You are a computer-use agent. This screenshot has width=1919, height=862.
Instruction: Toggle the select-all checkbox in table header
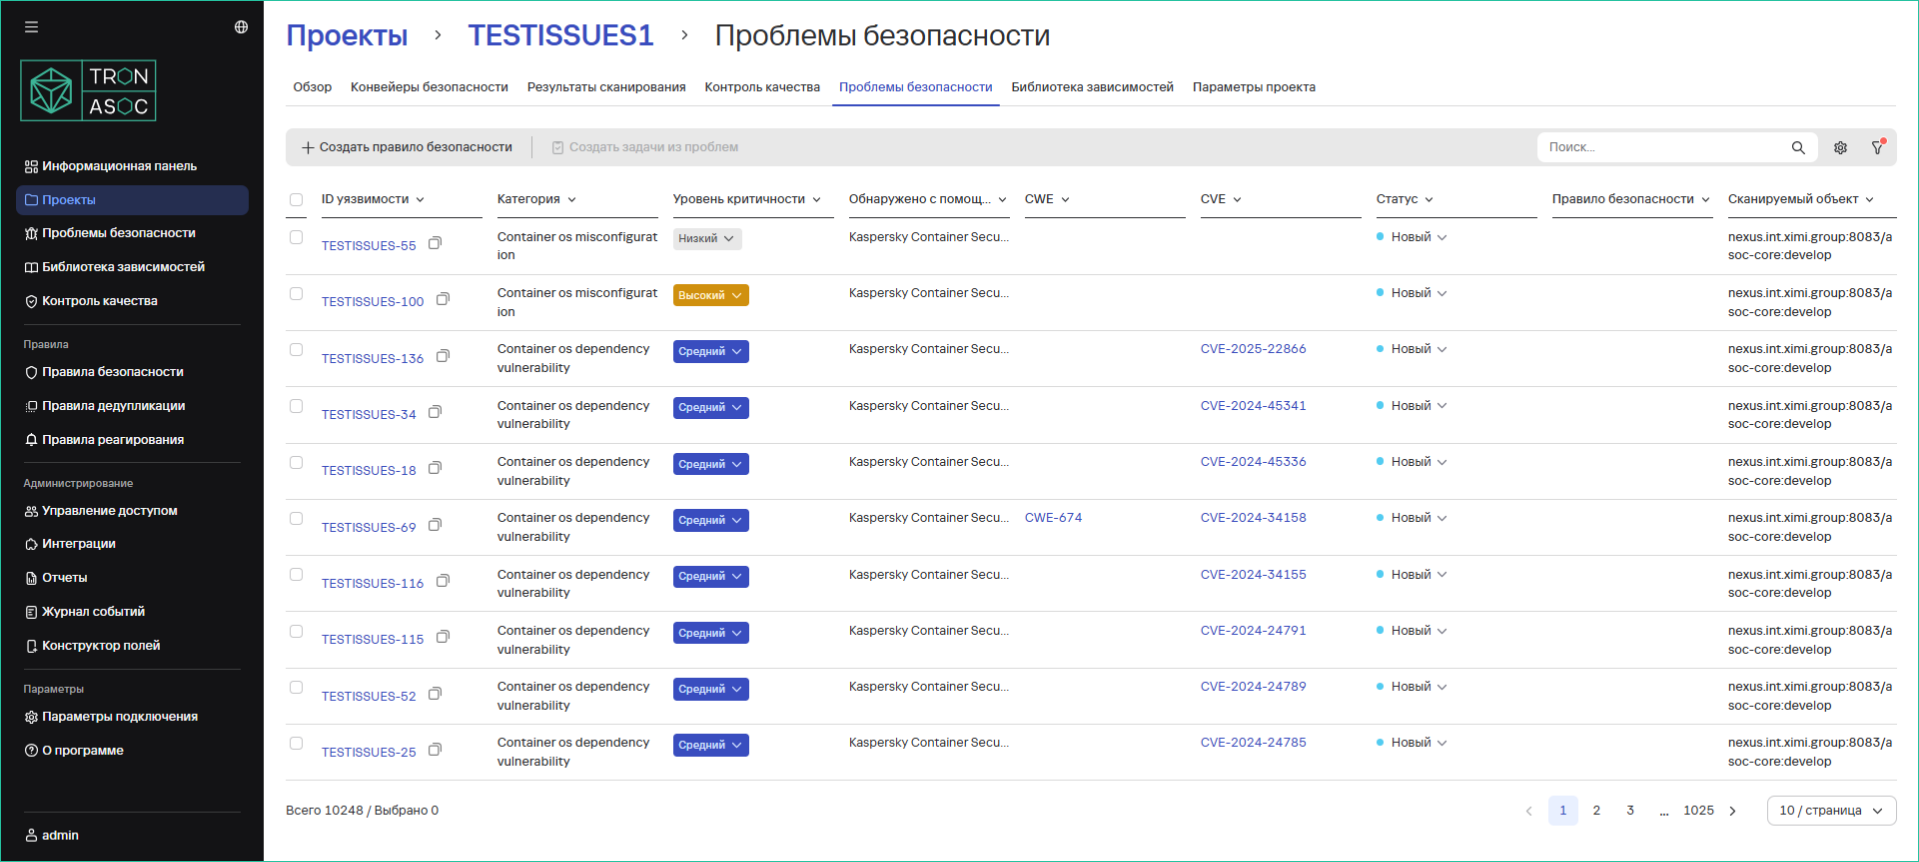pyautogui.click(x=296, y=200)
